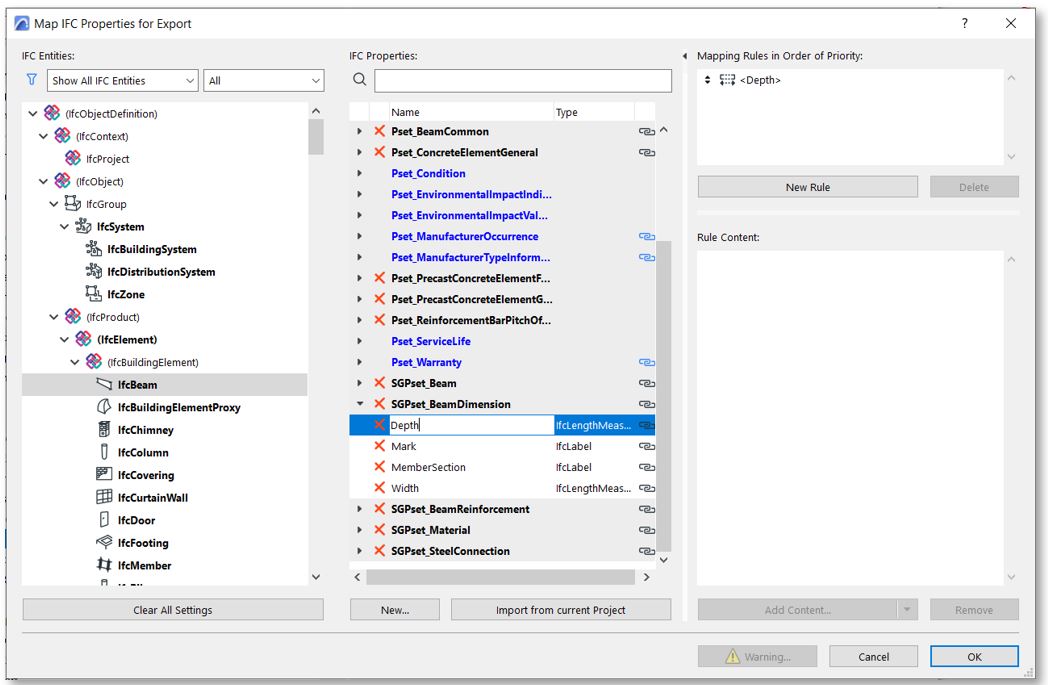Click the IFC Properties search field
This screenshot has height=685, width=1048.
[523, 80]
